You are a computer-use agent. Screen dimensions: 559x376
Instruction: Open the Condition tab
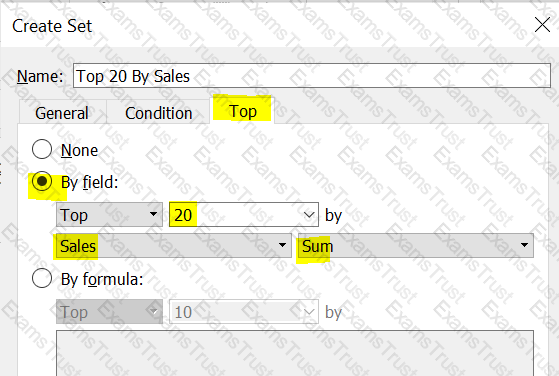click(x=158, y=113)
